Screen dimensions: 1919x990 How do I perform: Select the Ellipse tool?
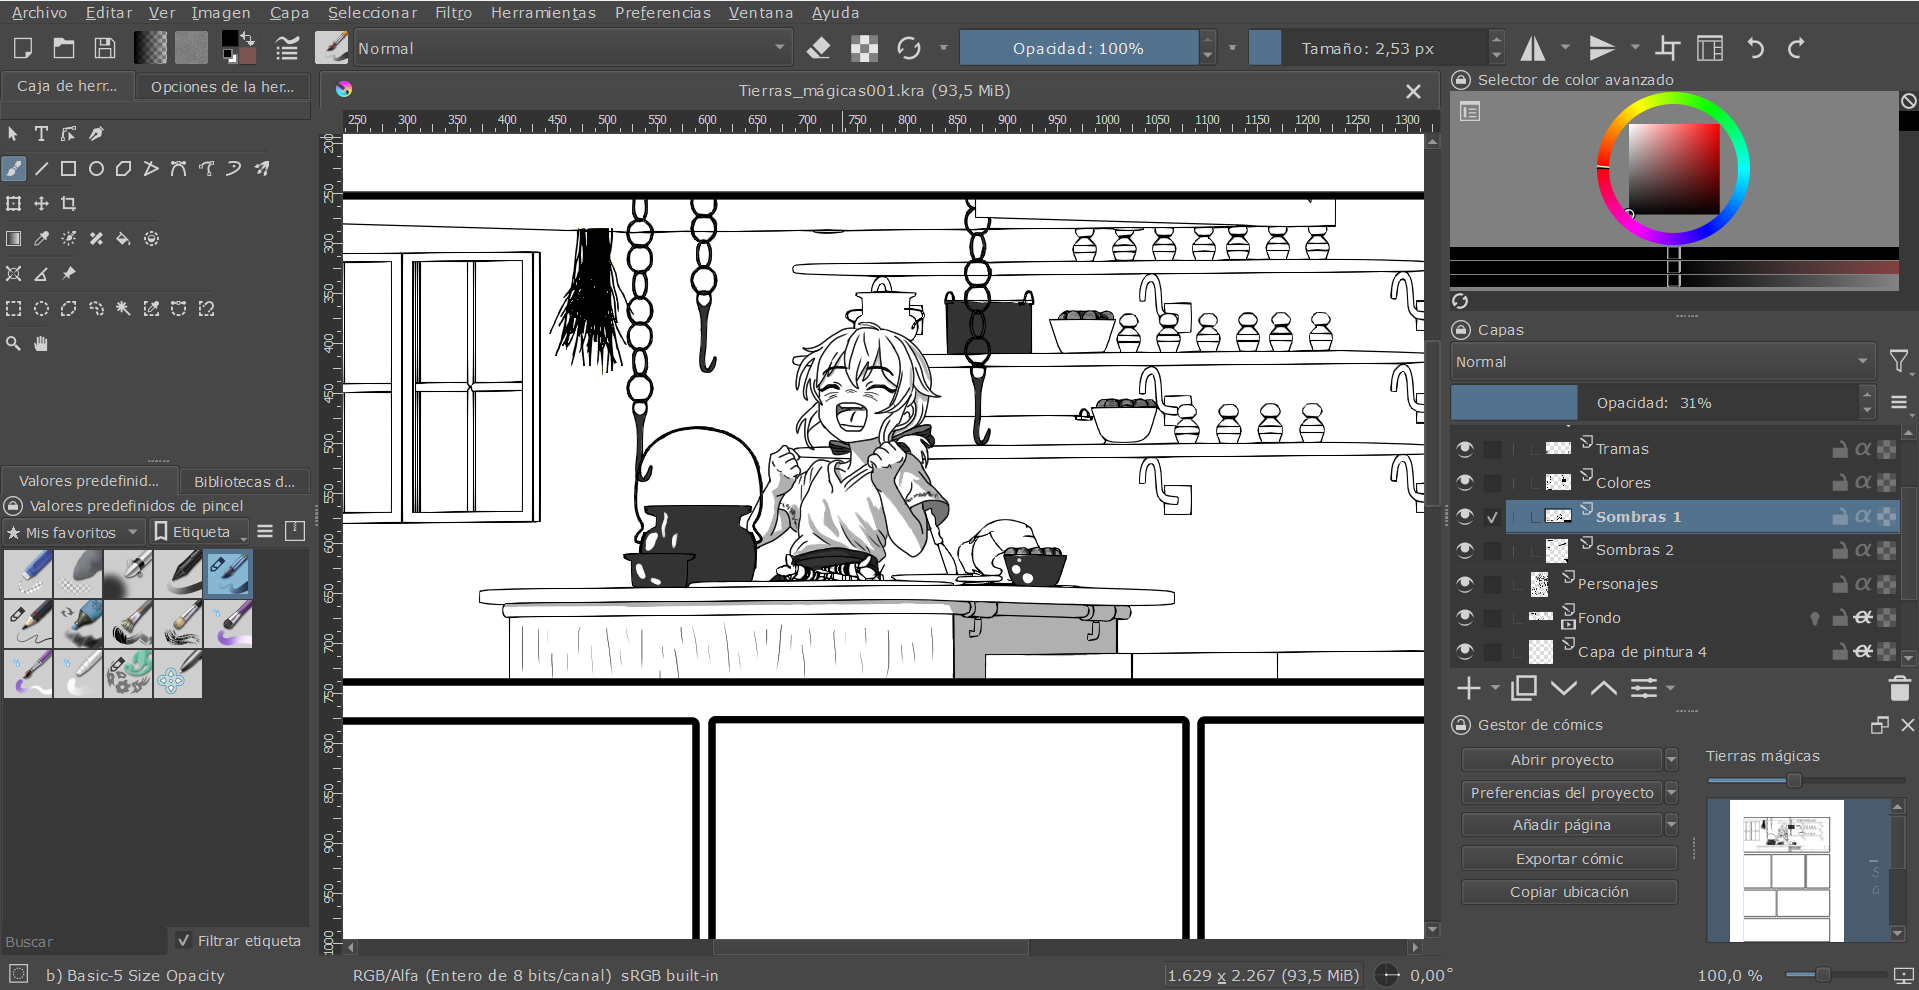pyautogui.click(x=96, y=169)
